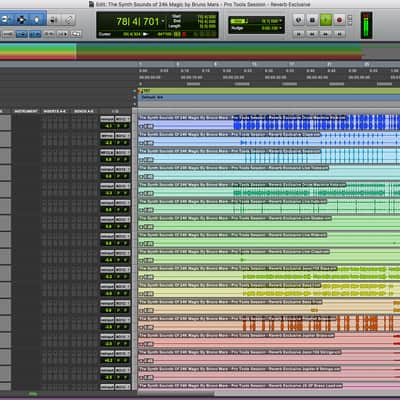Select the Pencil tool

pyautogui.click(x=69, y=20)
